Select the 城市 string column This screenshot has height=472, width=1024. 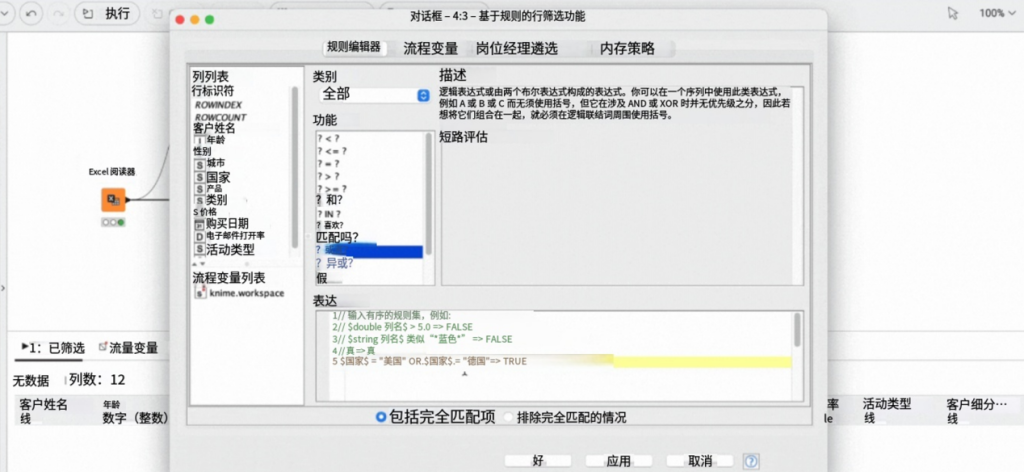(214, 163)
